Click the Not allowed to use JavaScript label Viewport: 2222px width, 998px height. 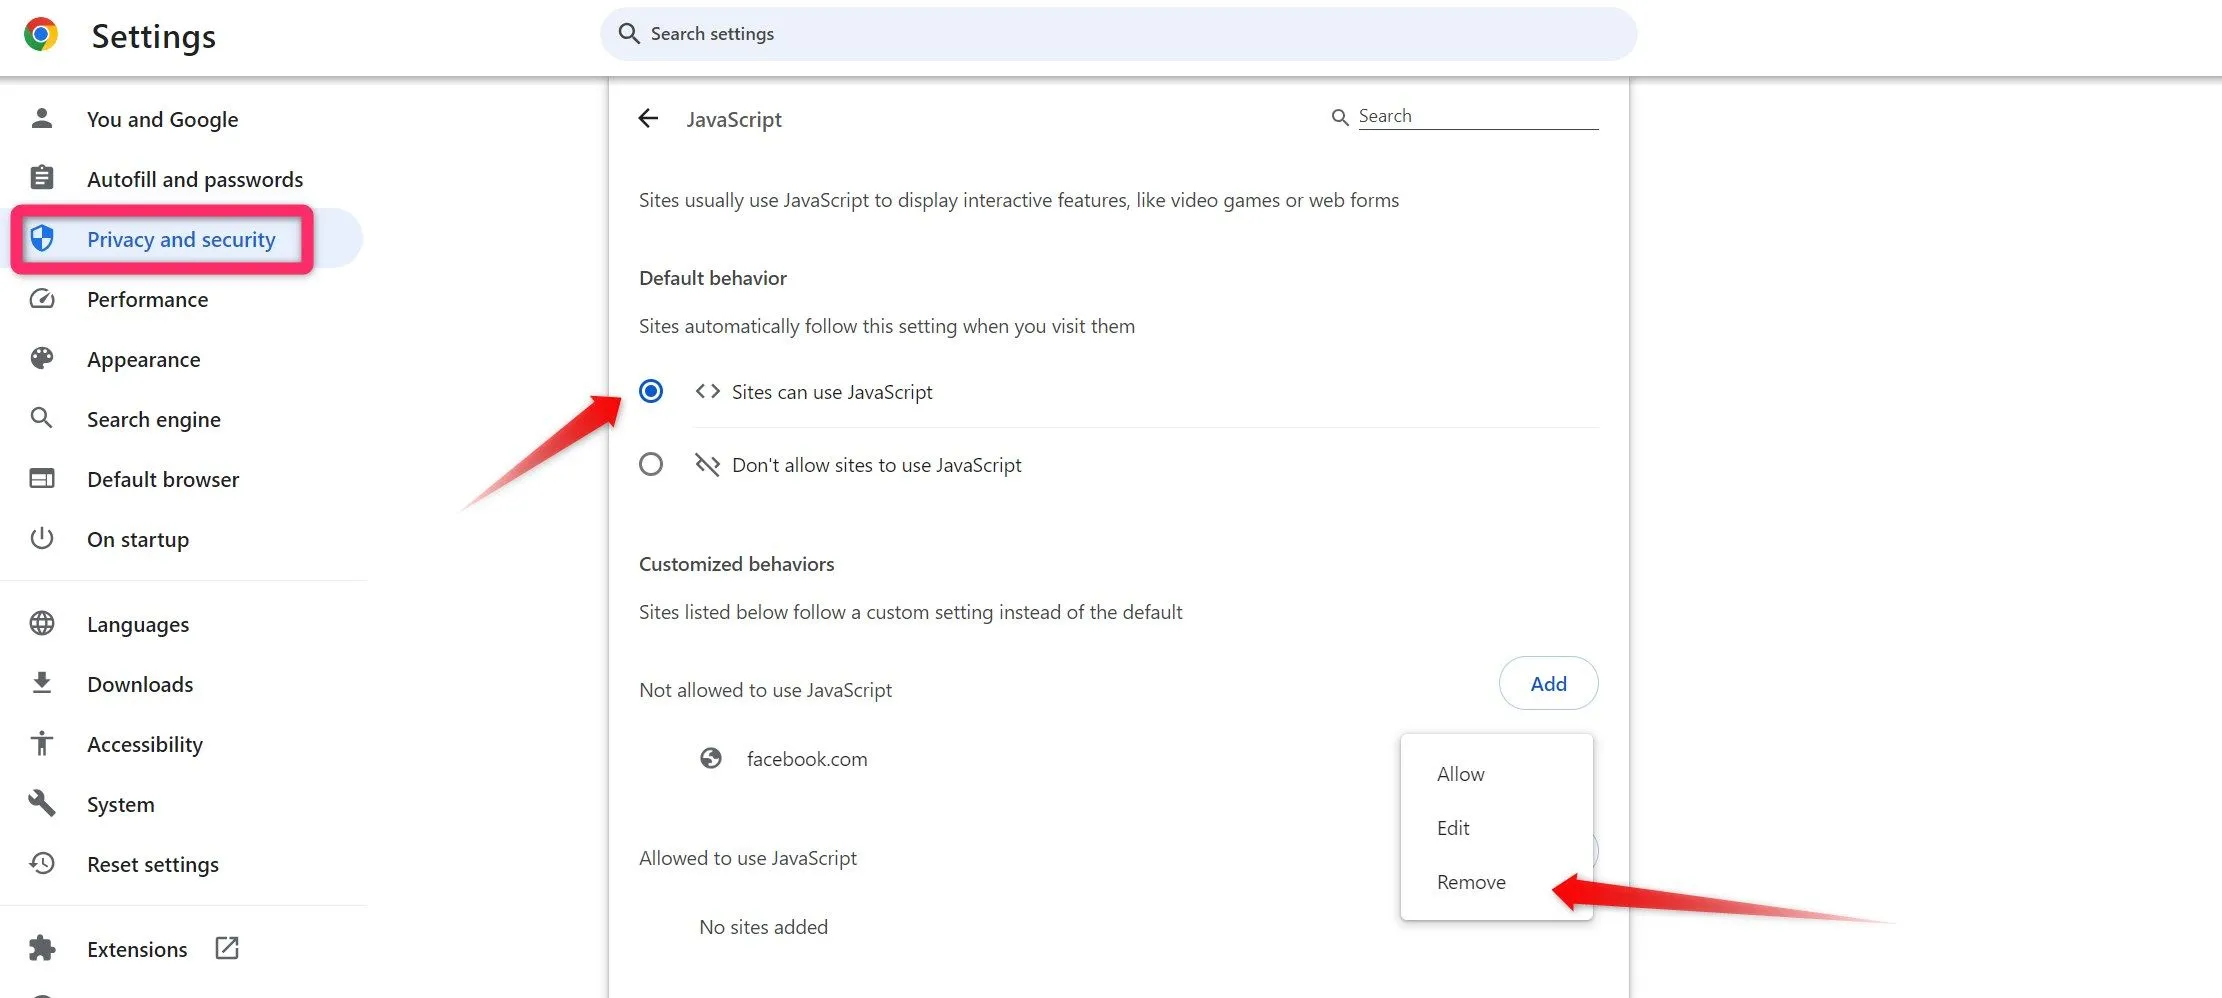[765, 690]
